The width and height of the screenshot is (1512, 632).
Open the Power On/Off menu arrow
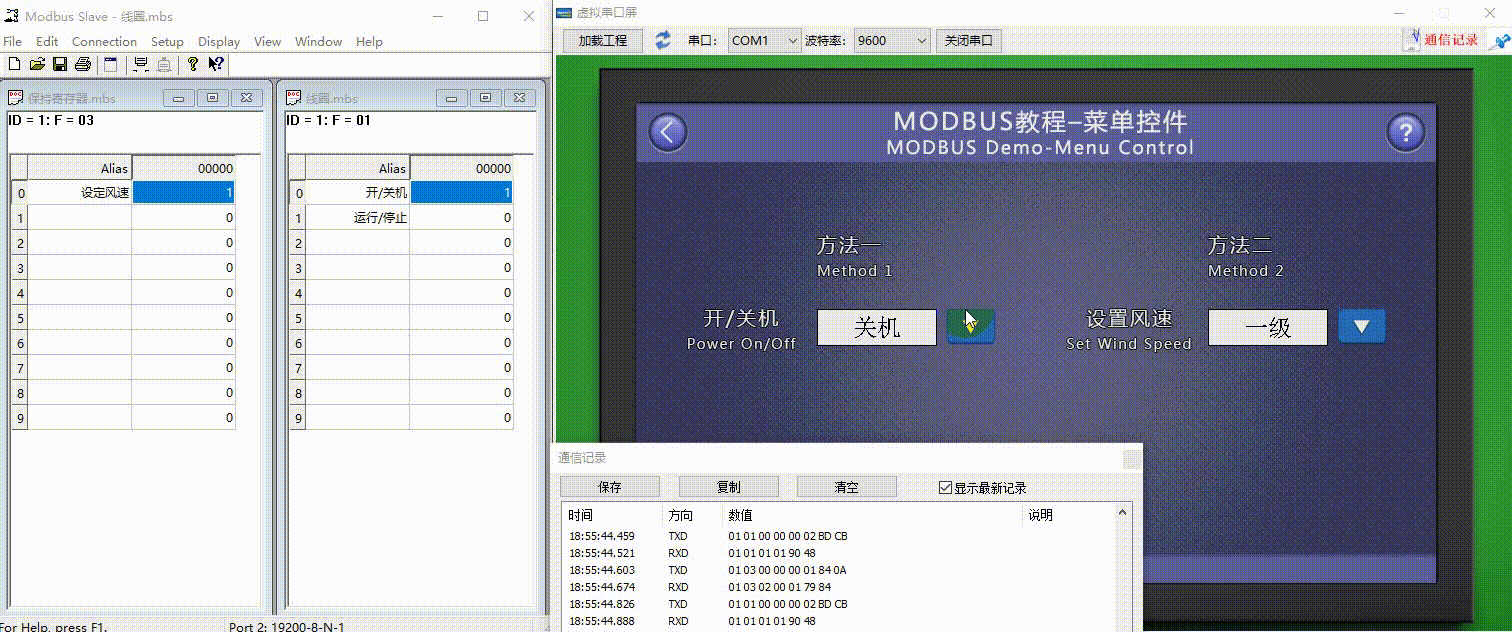pos(971,326)
